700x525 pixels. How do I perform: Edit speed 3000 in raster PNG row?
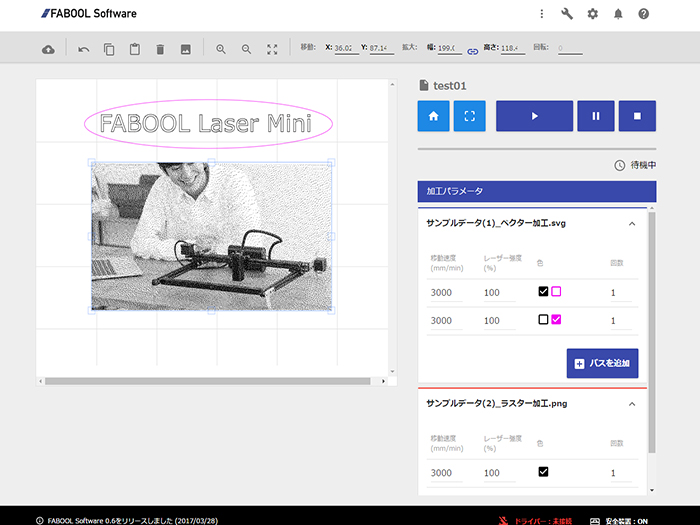click(446, 473)
